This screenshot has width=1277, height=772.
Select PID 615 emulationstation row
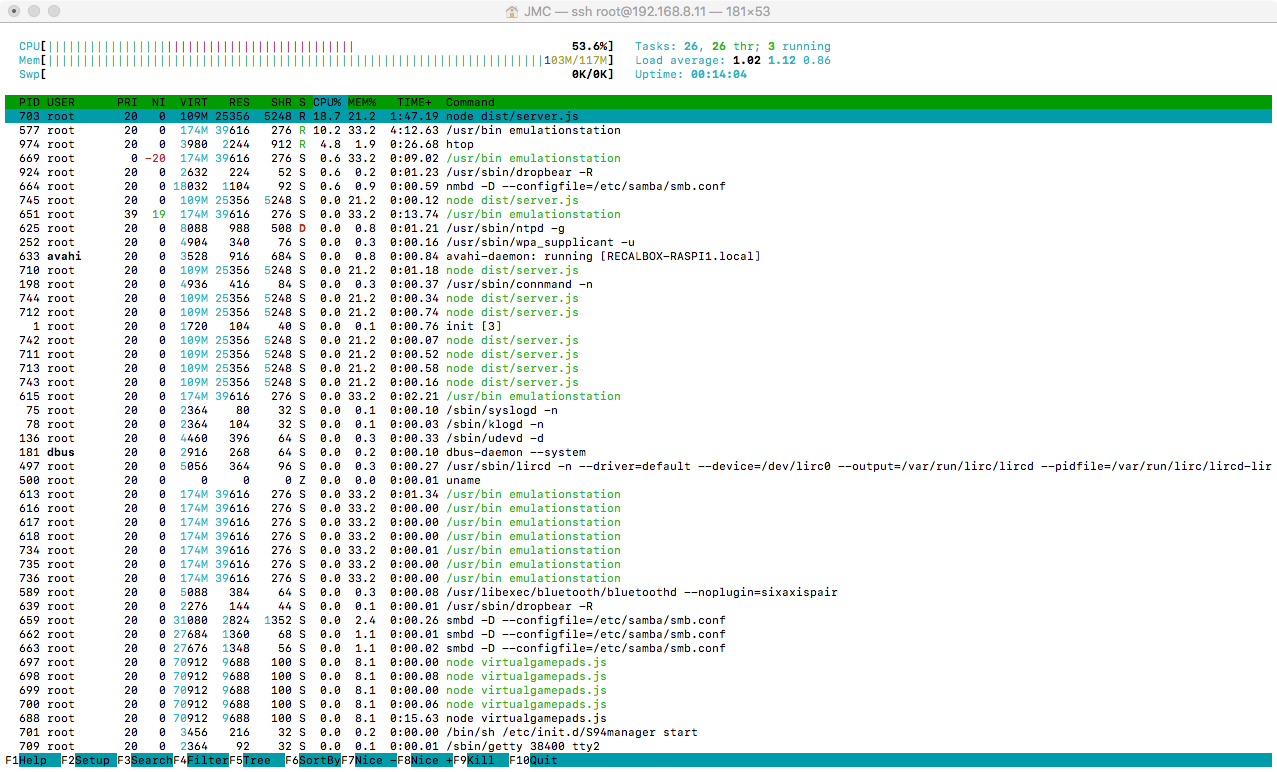coord(638,396)
